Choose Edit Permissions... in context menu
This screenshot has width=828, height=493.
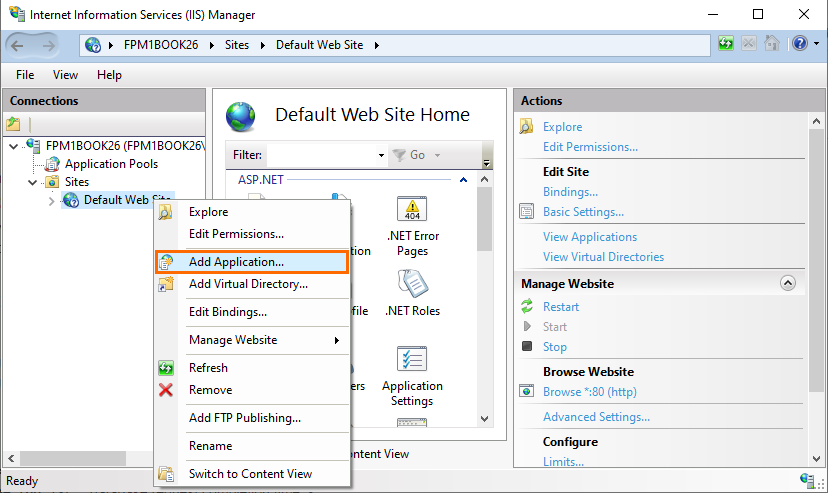tap(252, 234)
